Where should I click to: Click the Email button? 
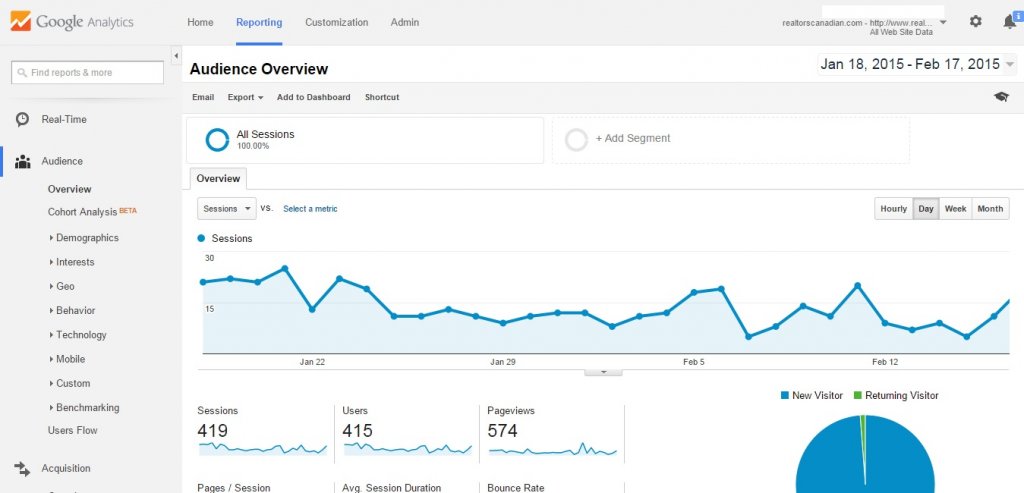(203, 97)
